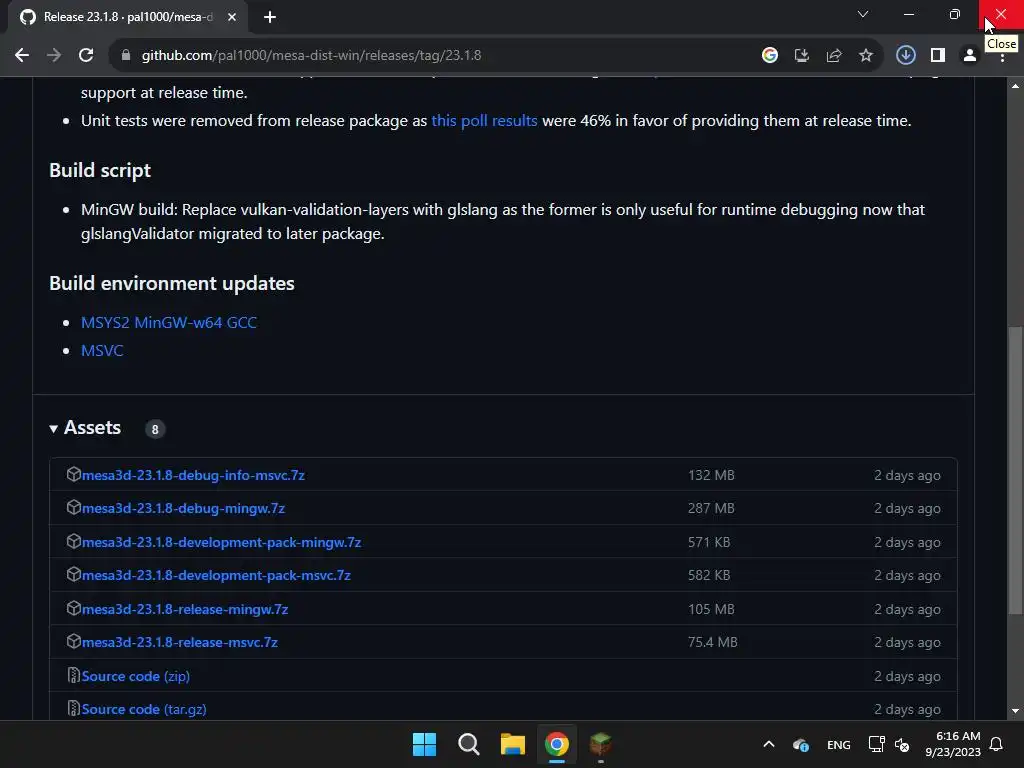Download Source code (tar.gz)
Viewport: 1024px width, 768px height.
pyautogui.click(x=144, y=709)
